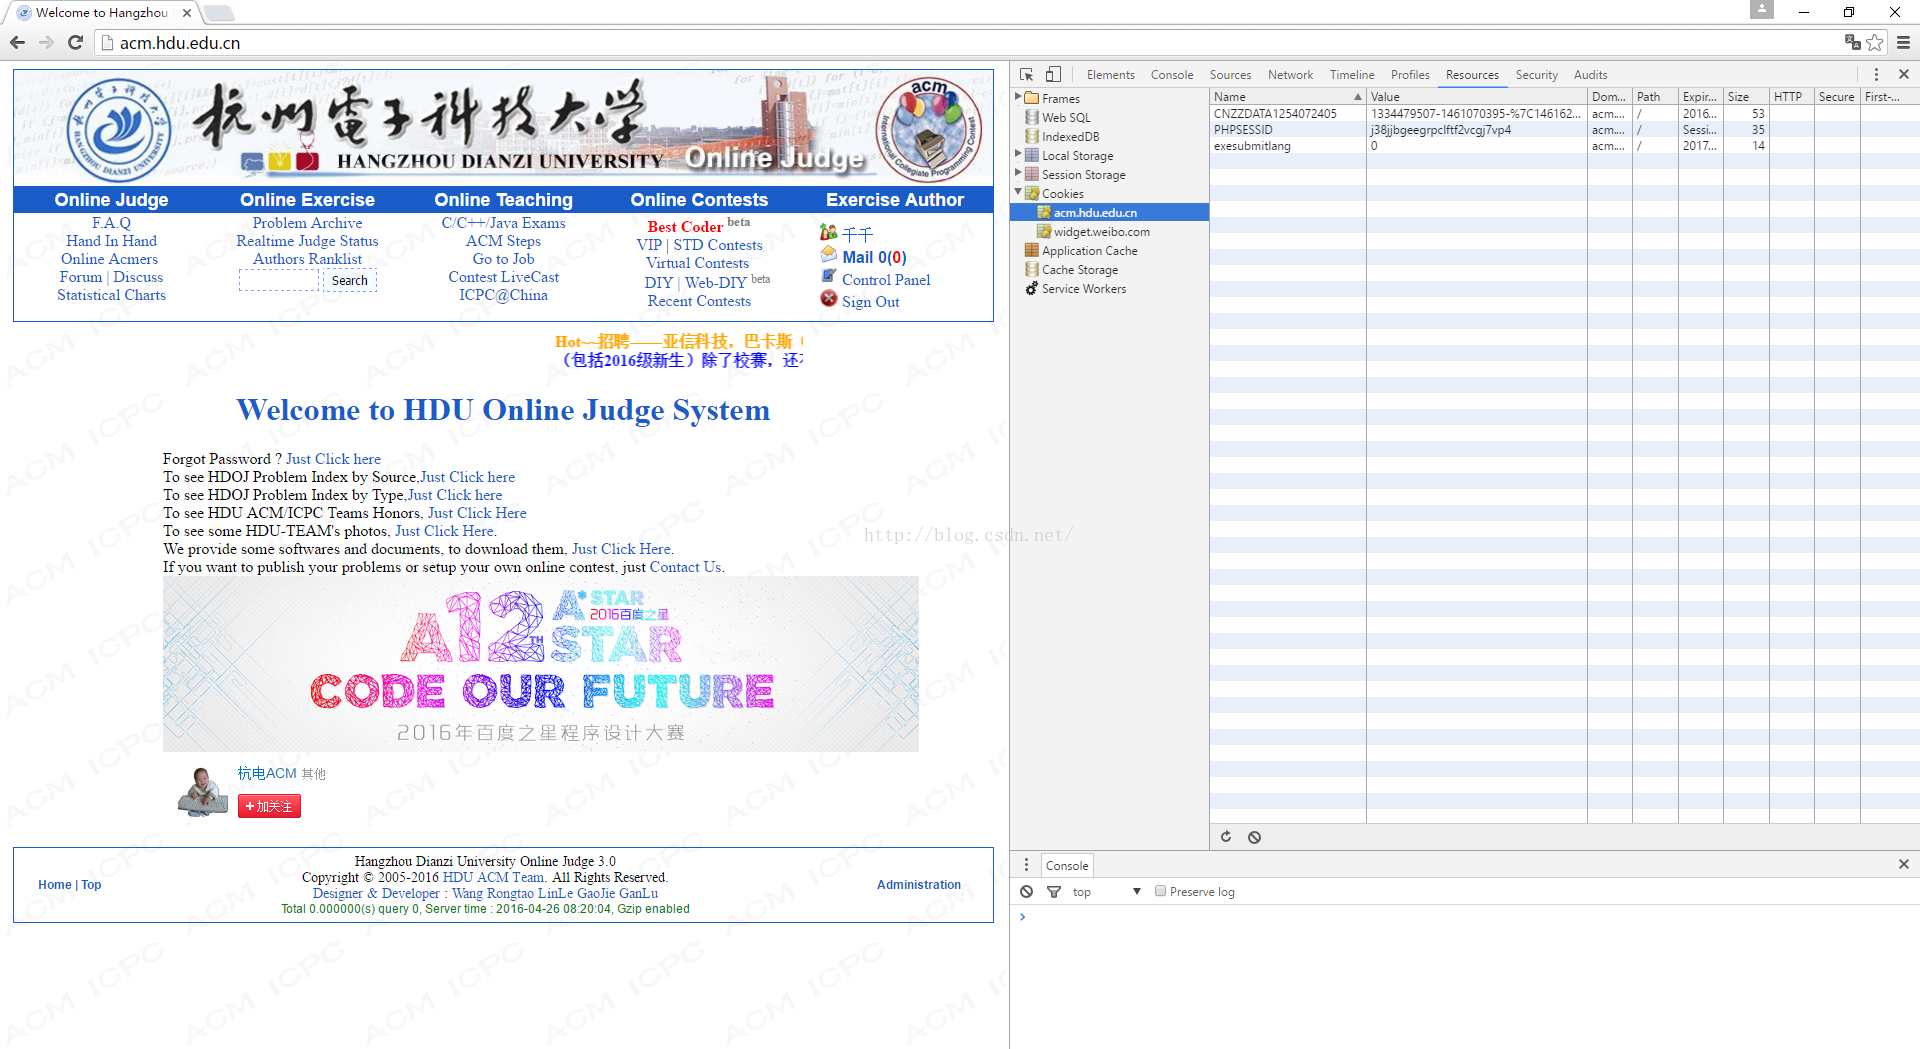This screenshot has width=1920, height=1049.
Task: Expand the Frames tree node
Action: pos(1018,97)
